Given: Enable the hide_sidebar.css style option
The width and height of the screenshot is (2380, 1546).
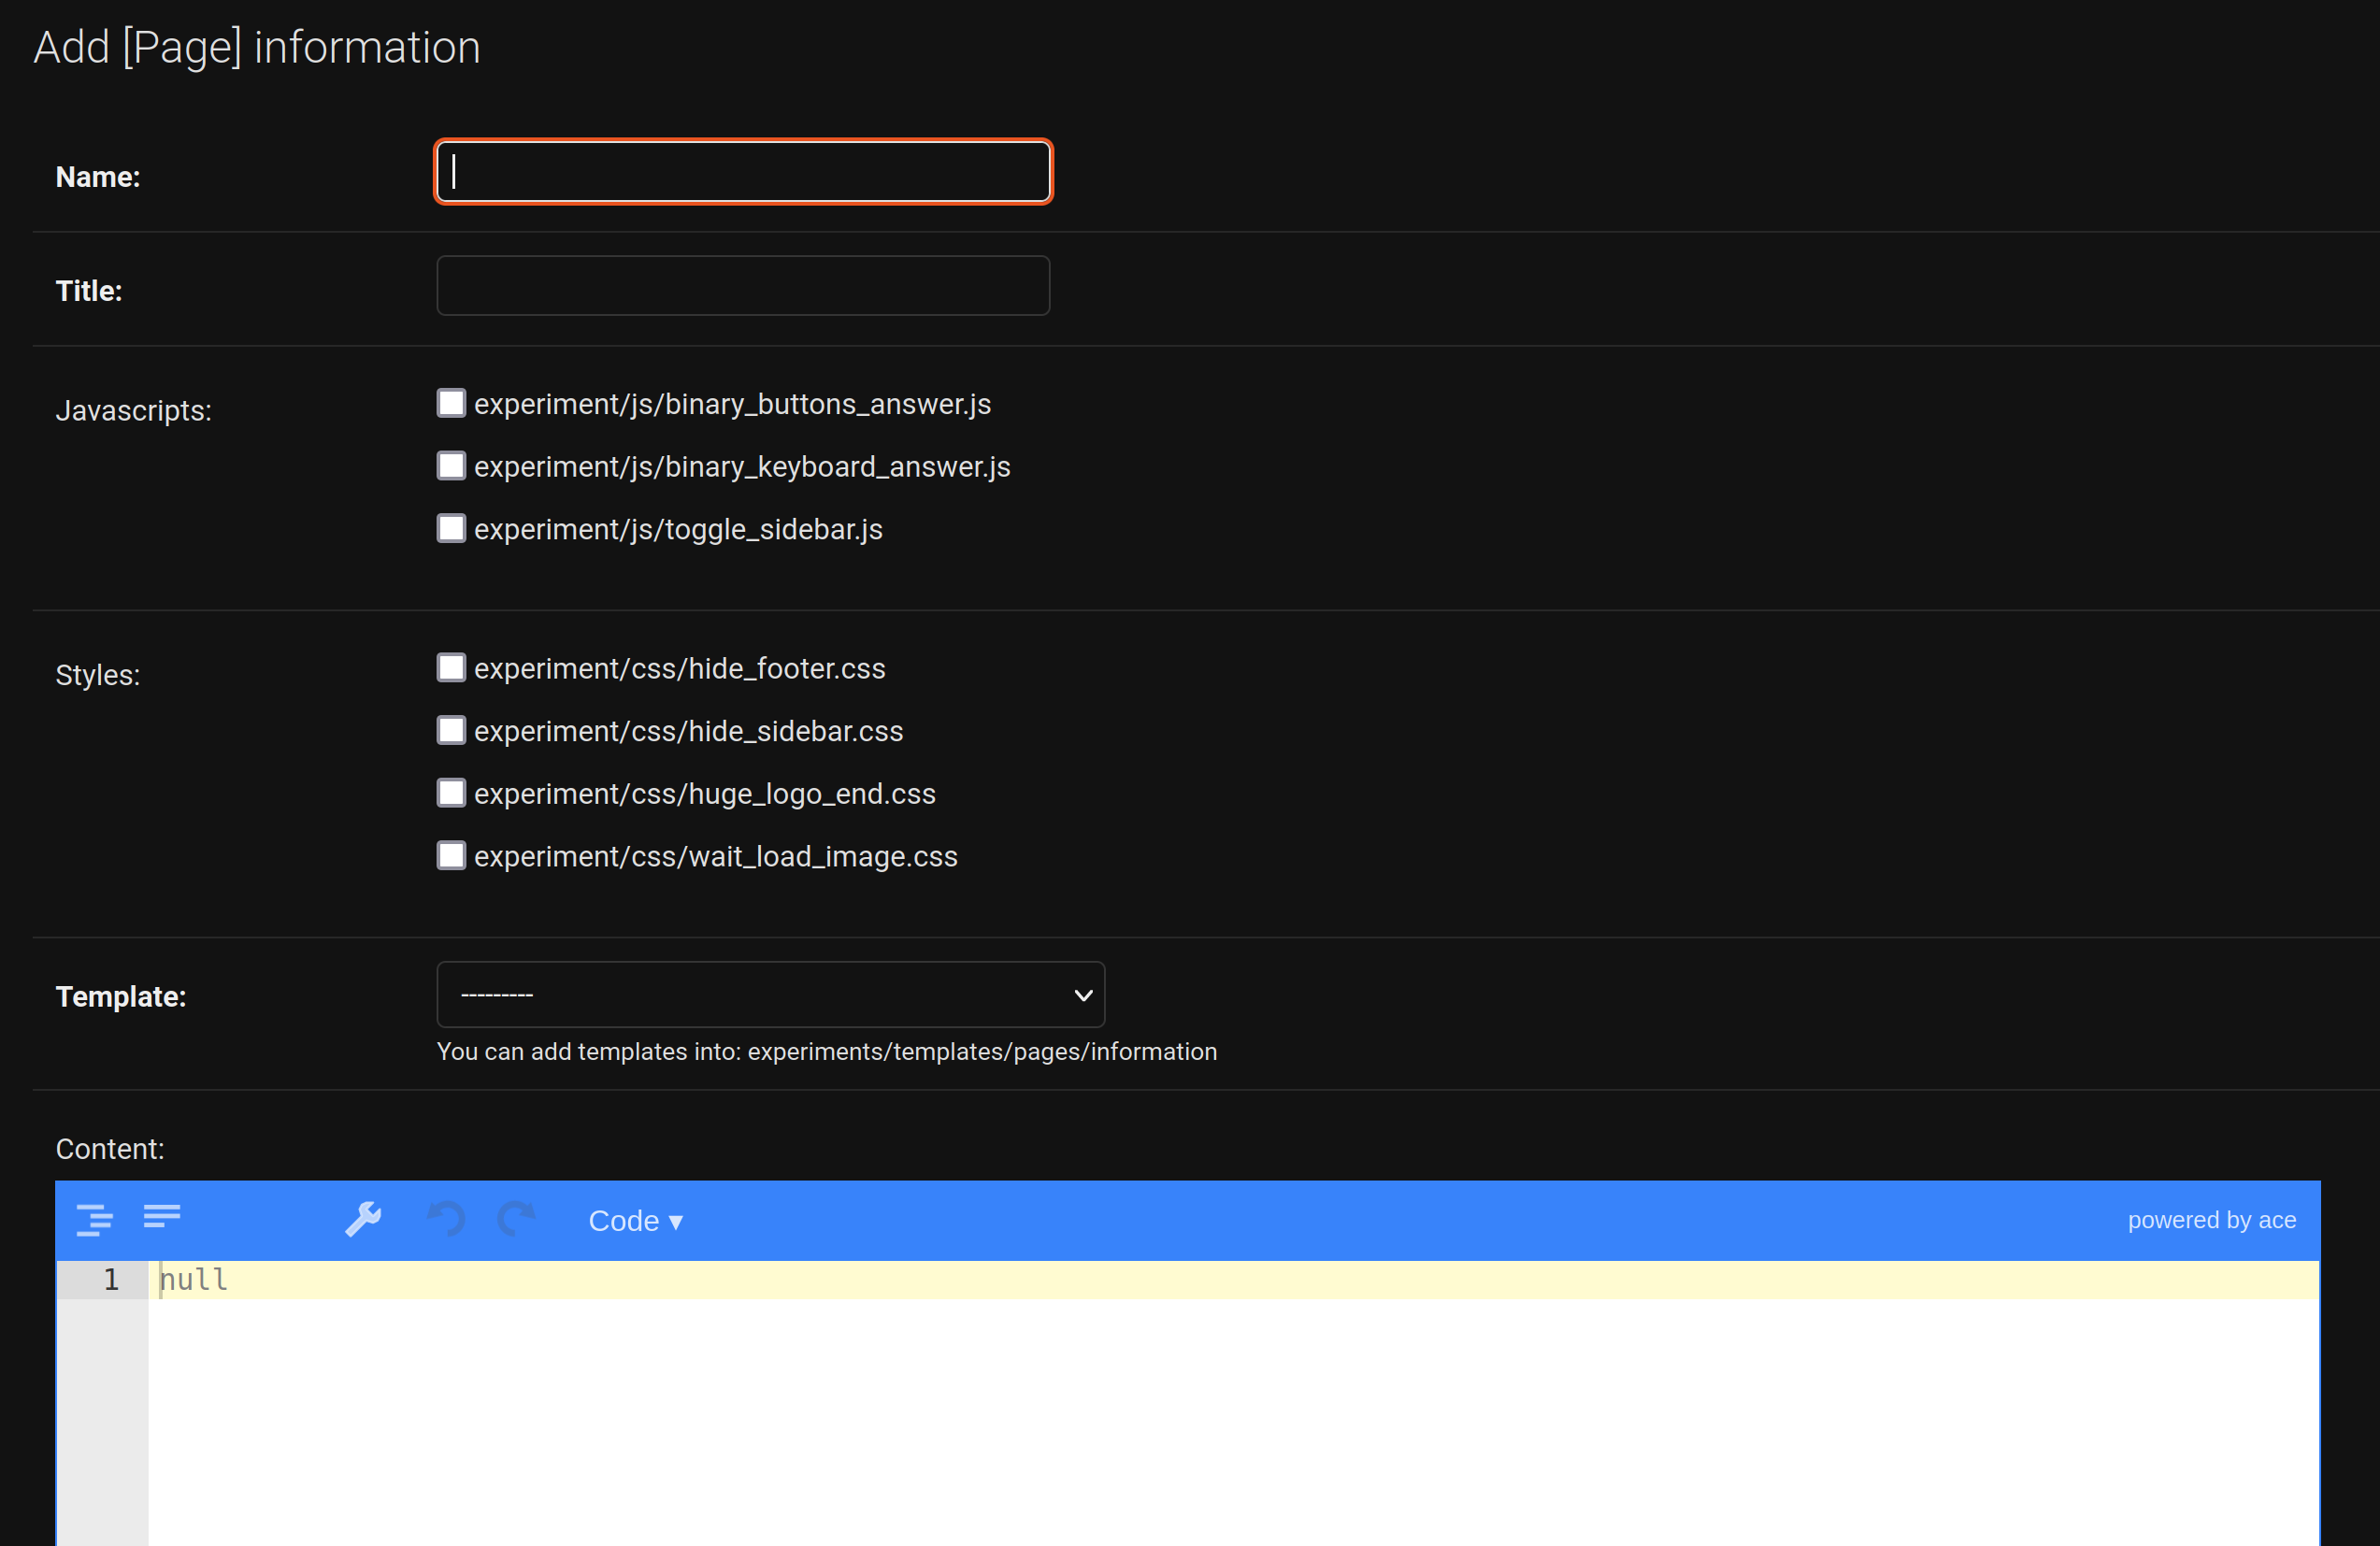Looking at the screenshot, I should [x=451, y=730].
